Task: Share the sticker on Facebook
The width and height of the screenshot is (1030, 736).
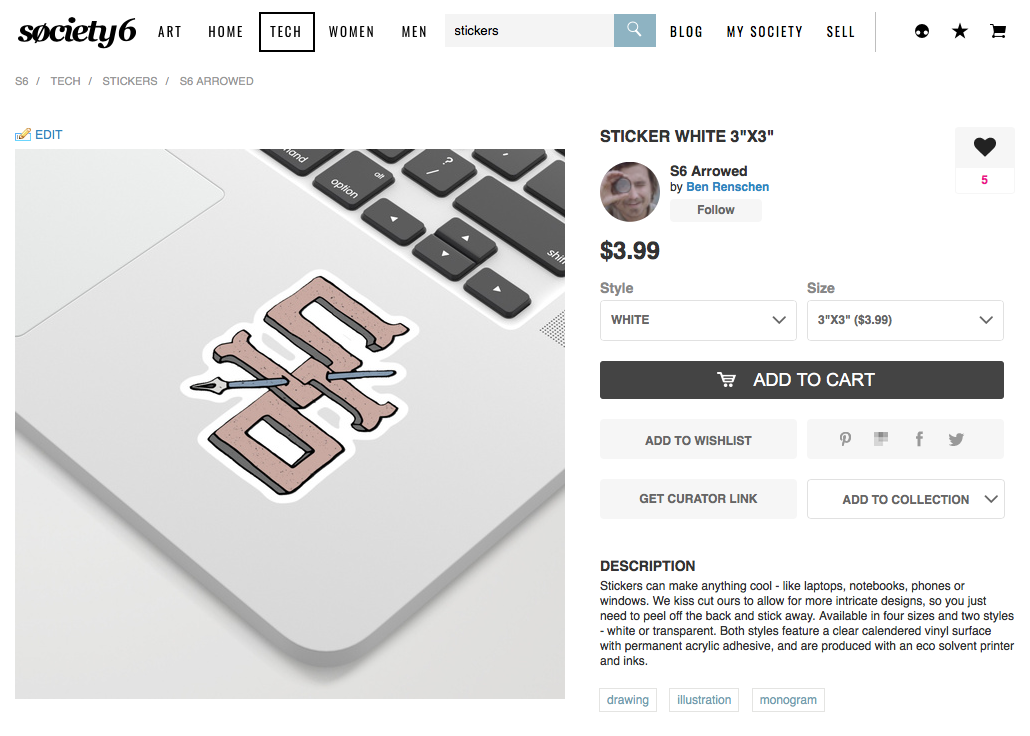Action: pyautogui.click(x=920, y=439)
